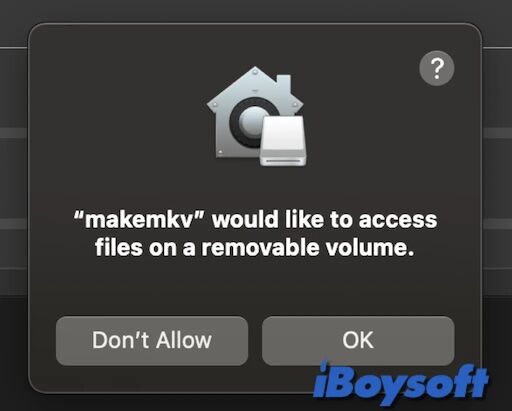The width and height of the screenshot is (512, 411).
Task: Click the chimney of the house icon
Action: (x=284, y=84)
